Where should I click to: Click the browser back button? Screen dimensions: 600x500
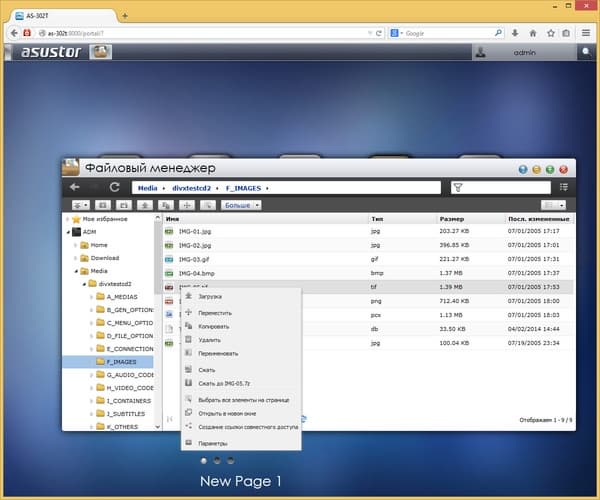pyautogui.click(x=14, y=33)
